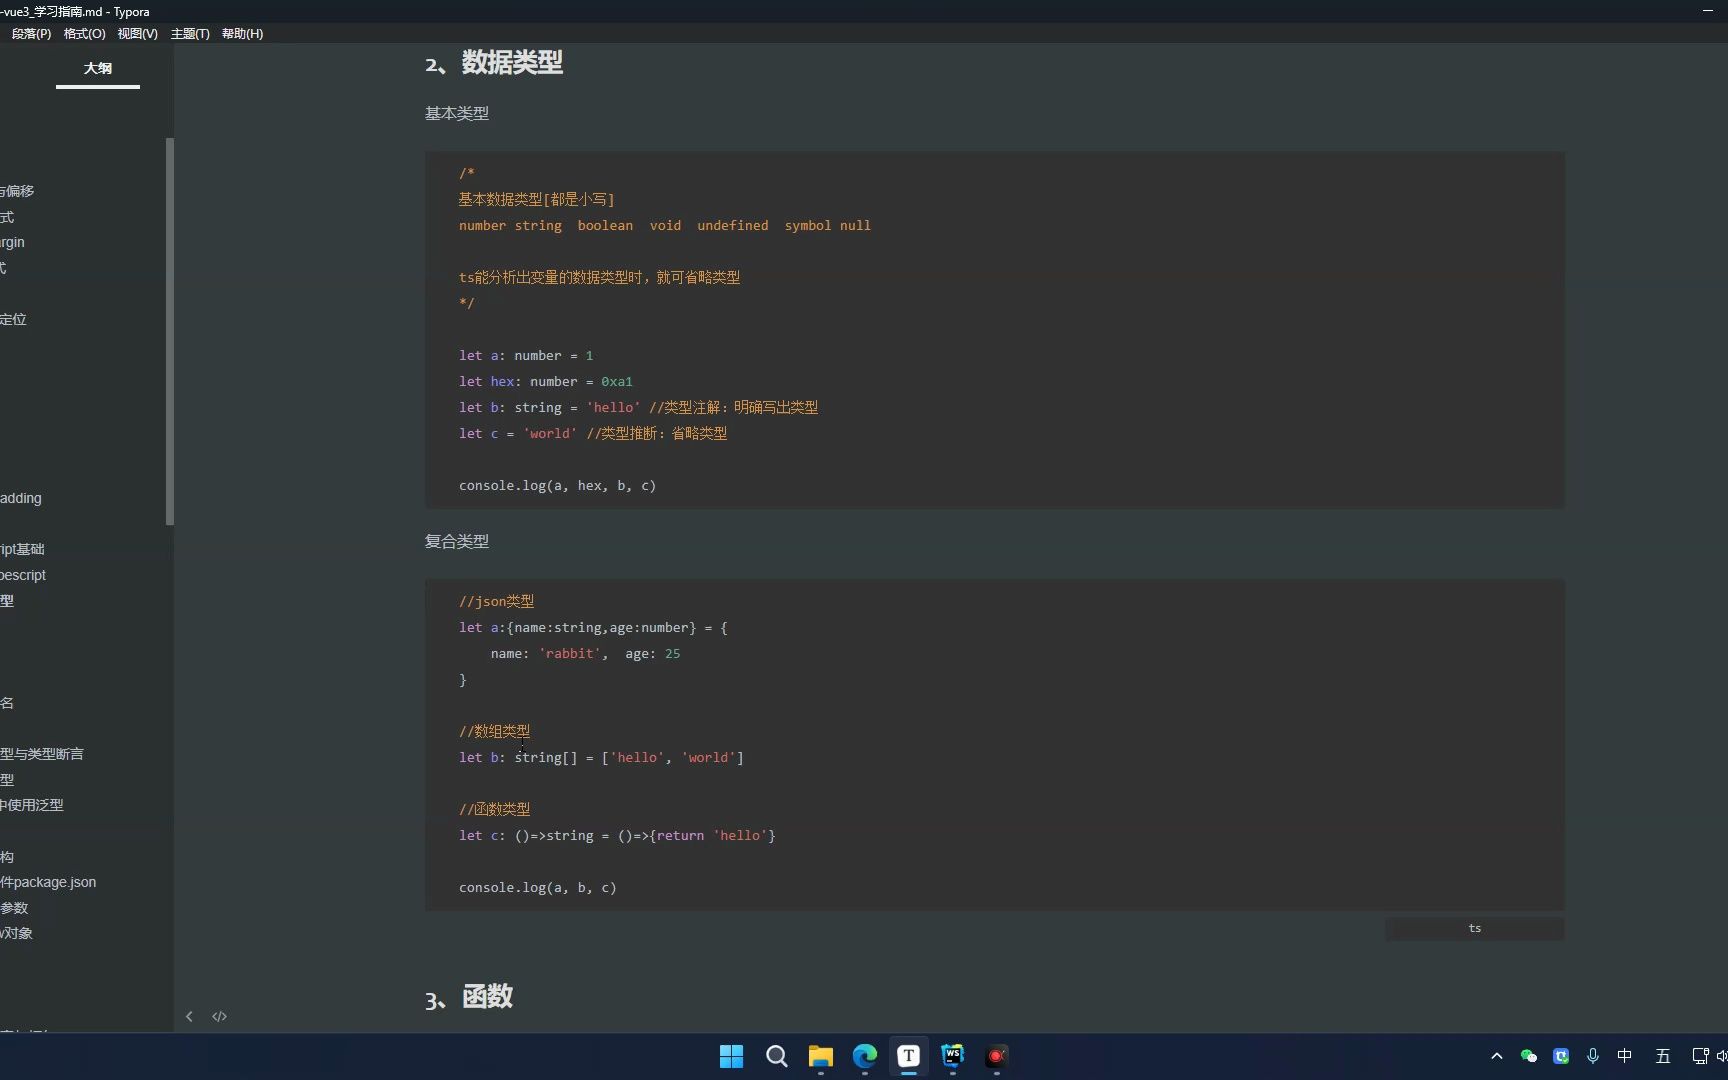Expand hidden icons in the system tray
Image resolution: width=1728 pixels, height=1080 pixels.
1496,1056
